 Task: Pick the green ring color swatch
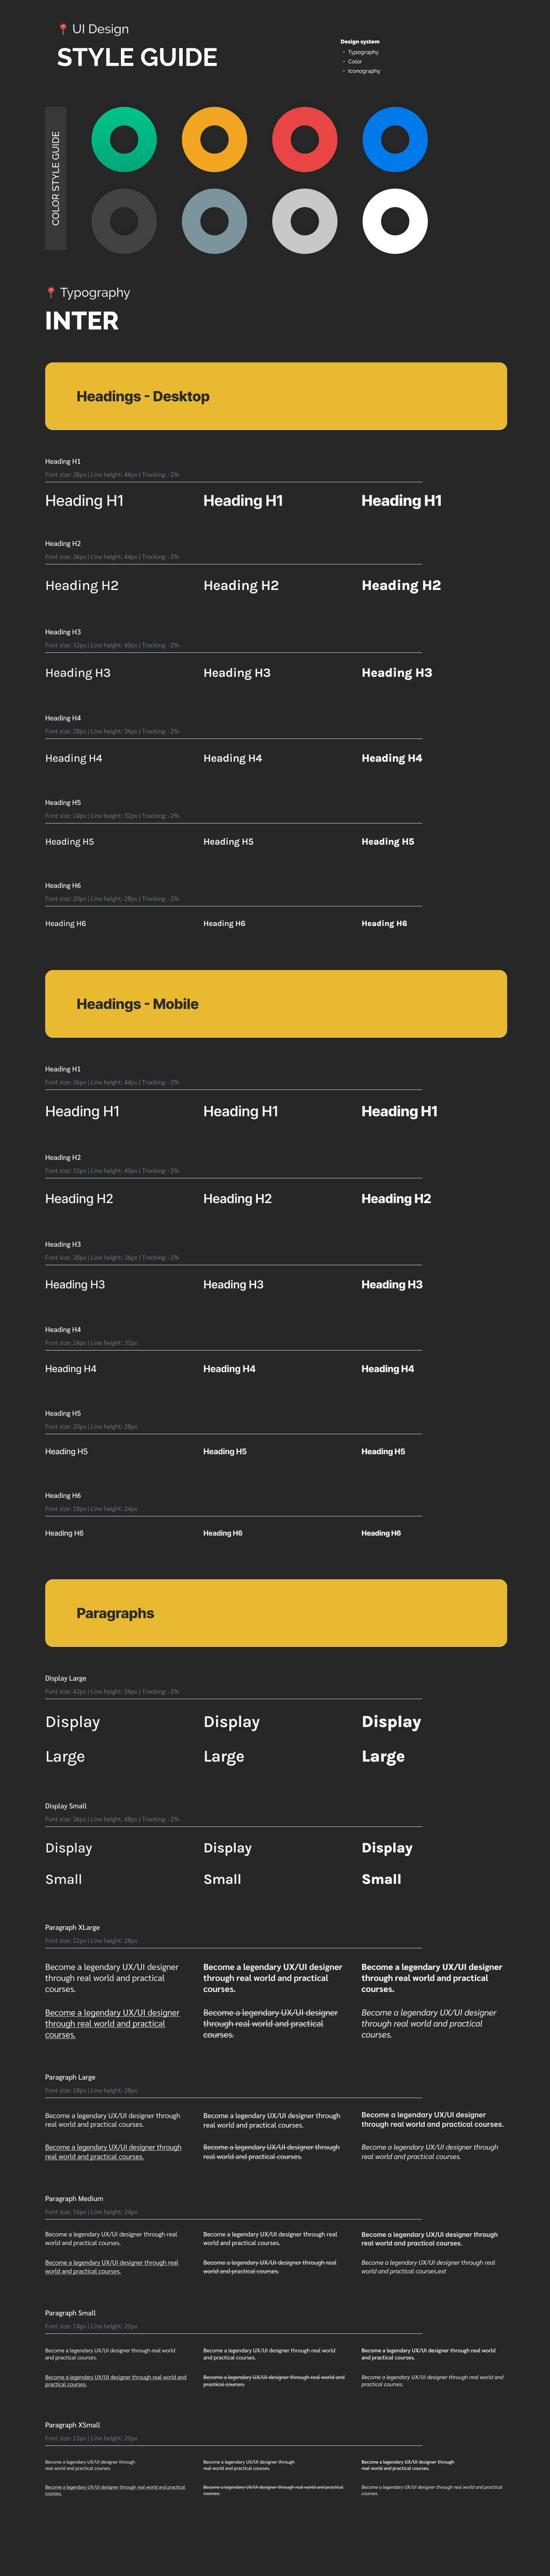pyautogui.click(x=124, y=139)
